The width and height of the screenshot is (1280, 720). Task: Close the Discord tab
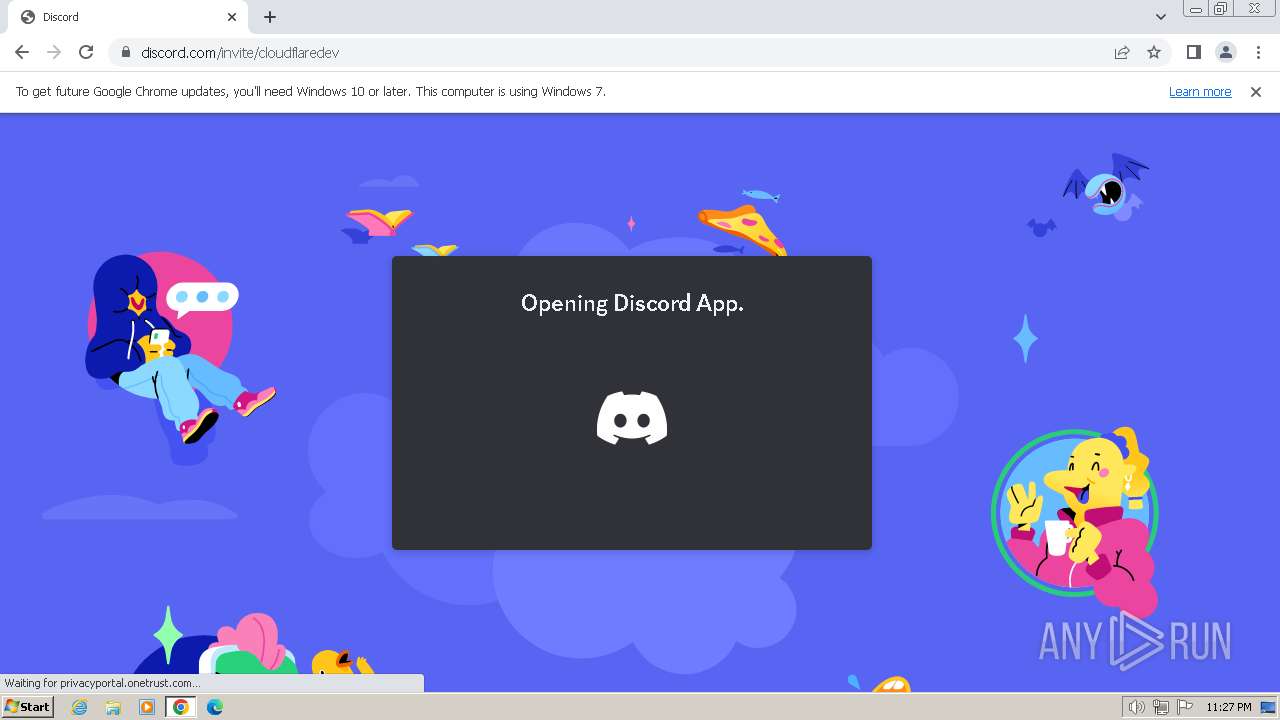(232, 17)
